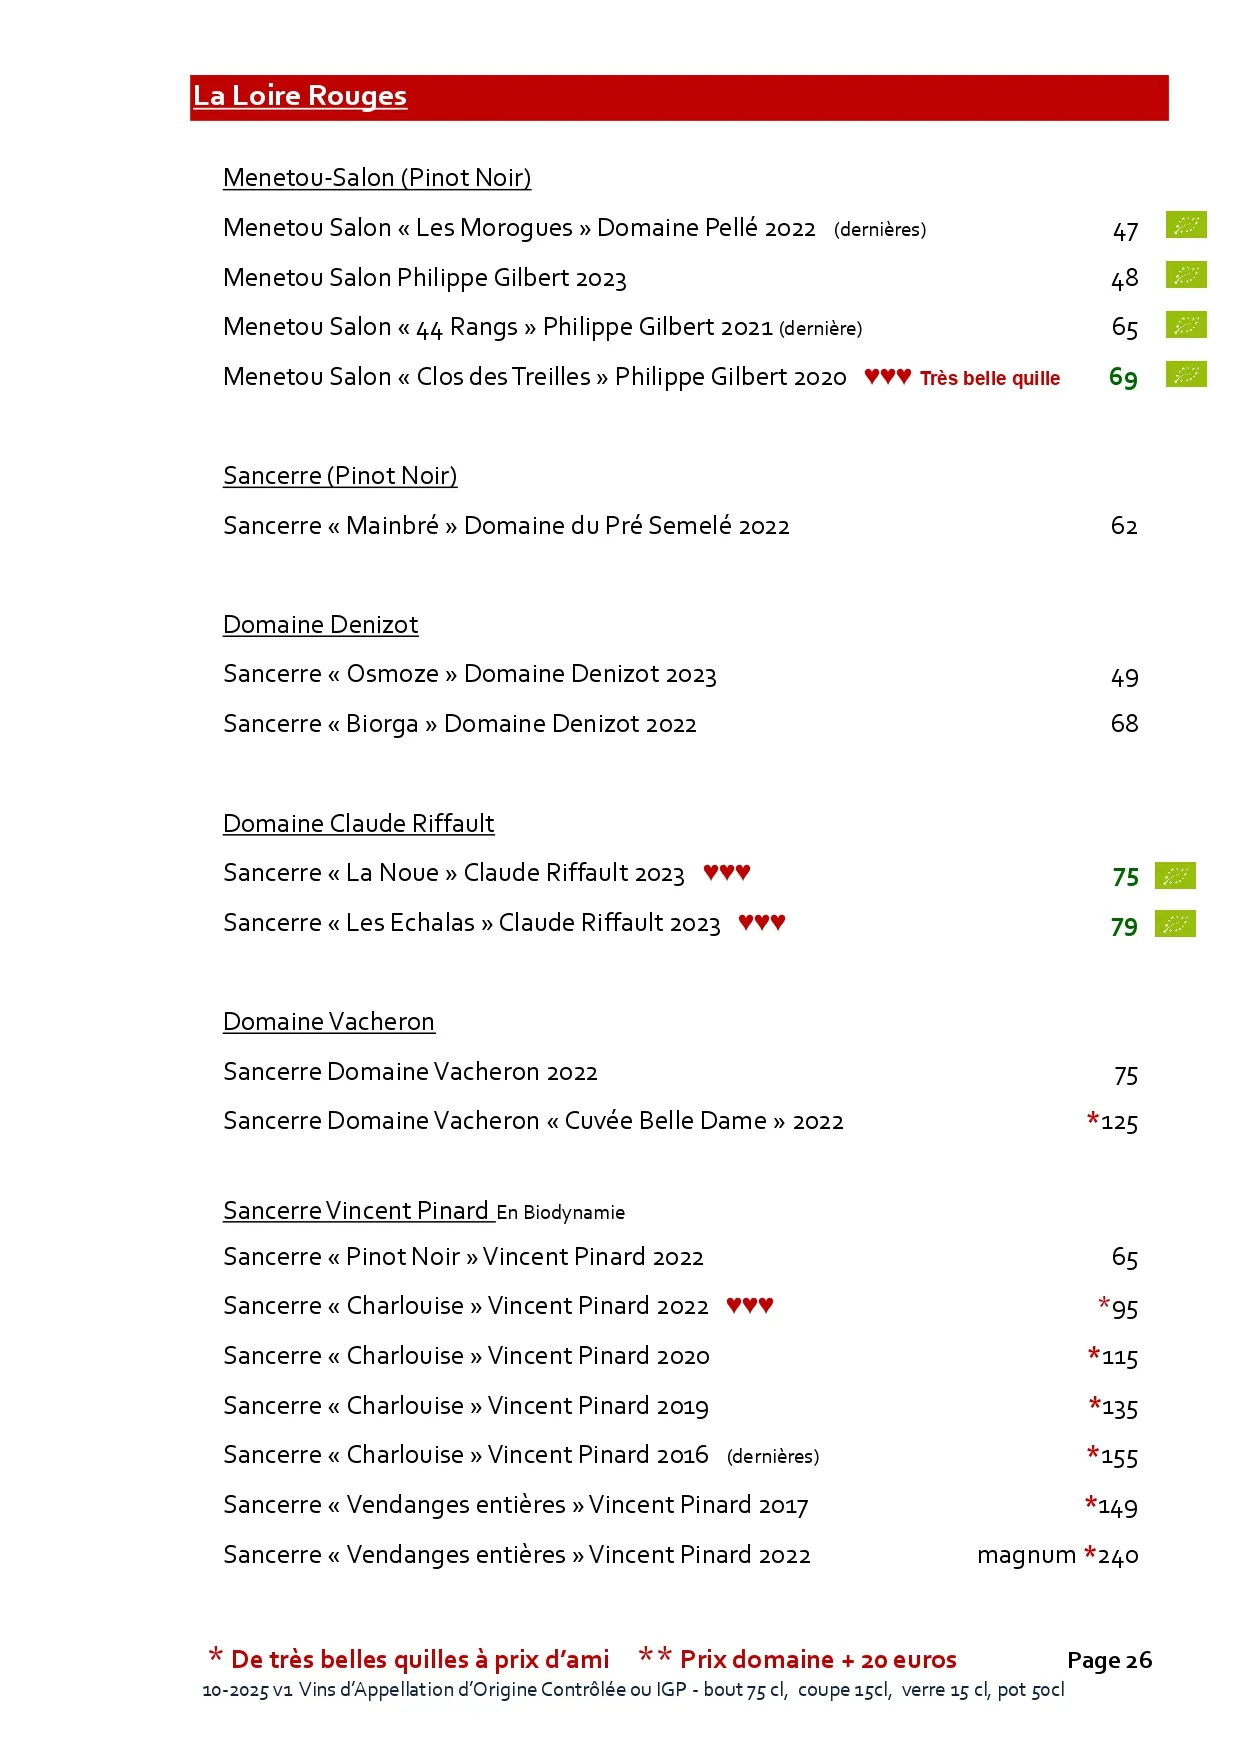
Task: Click the organic icon next to green price 69
Action: [1186, 375]
